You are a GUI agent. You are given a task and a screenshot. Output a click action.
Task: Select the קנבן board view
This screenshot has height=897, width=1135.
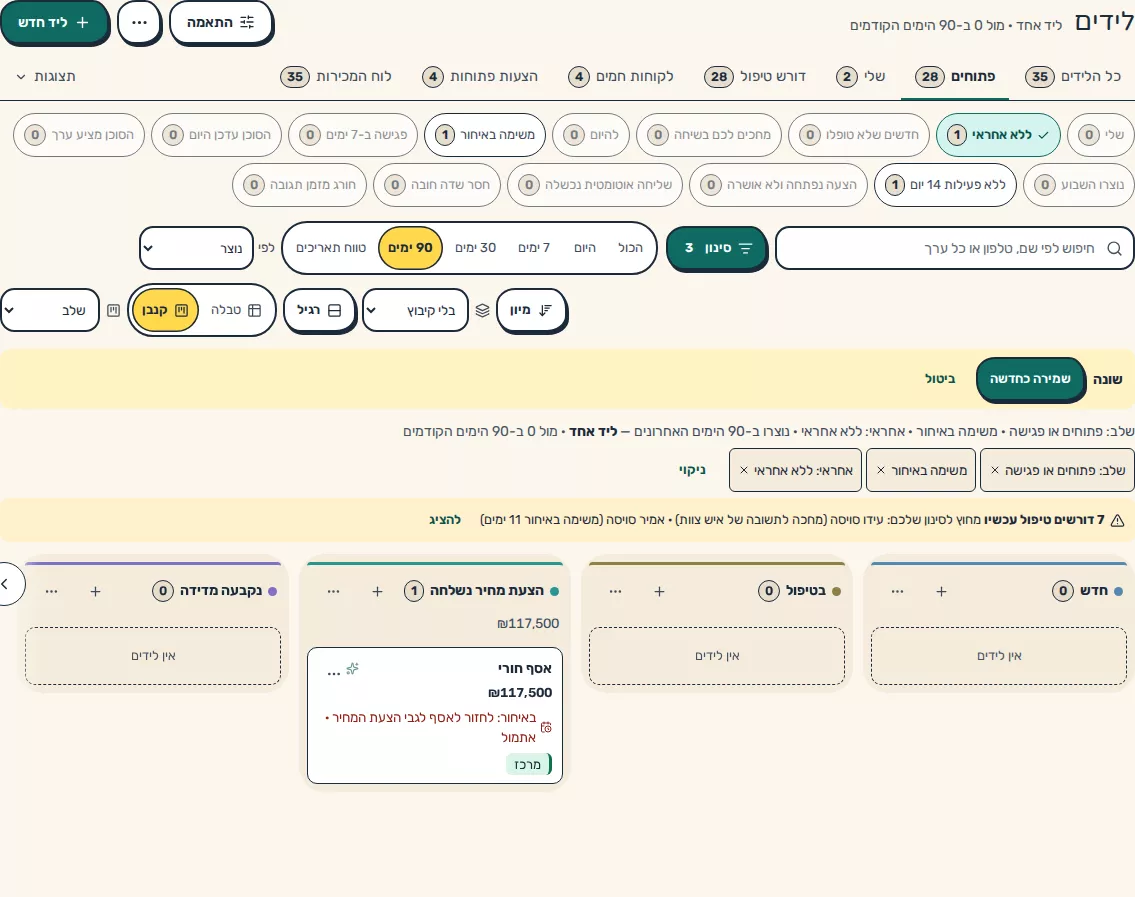click(165, 310)
